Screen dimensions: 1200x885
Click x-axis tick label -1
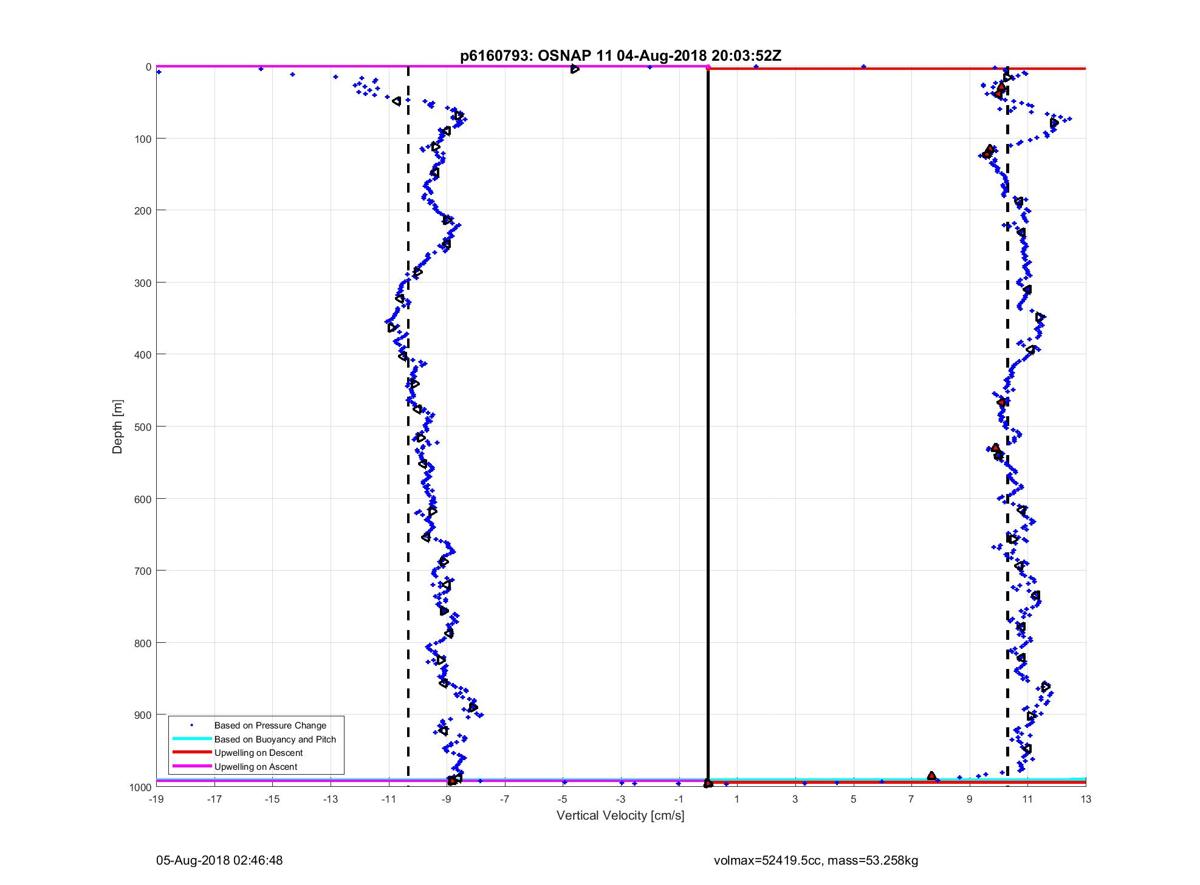click(679, 799)
